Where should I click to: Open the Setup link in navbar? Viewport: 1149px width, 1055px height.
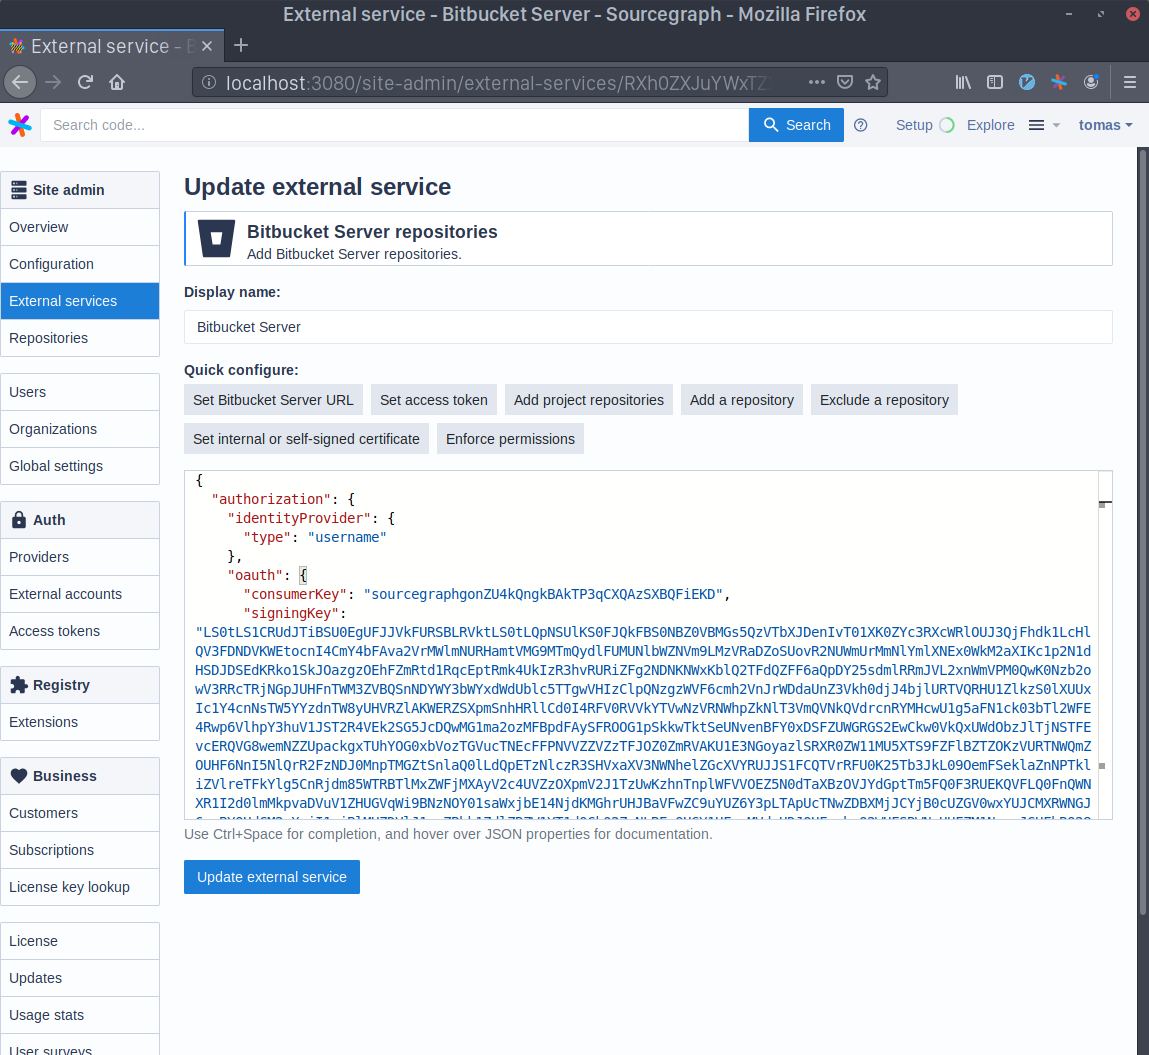[x=914, y=125]
